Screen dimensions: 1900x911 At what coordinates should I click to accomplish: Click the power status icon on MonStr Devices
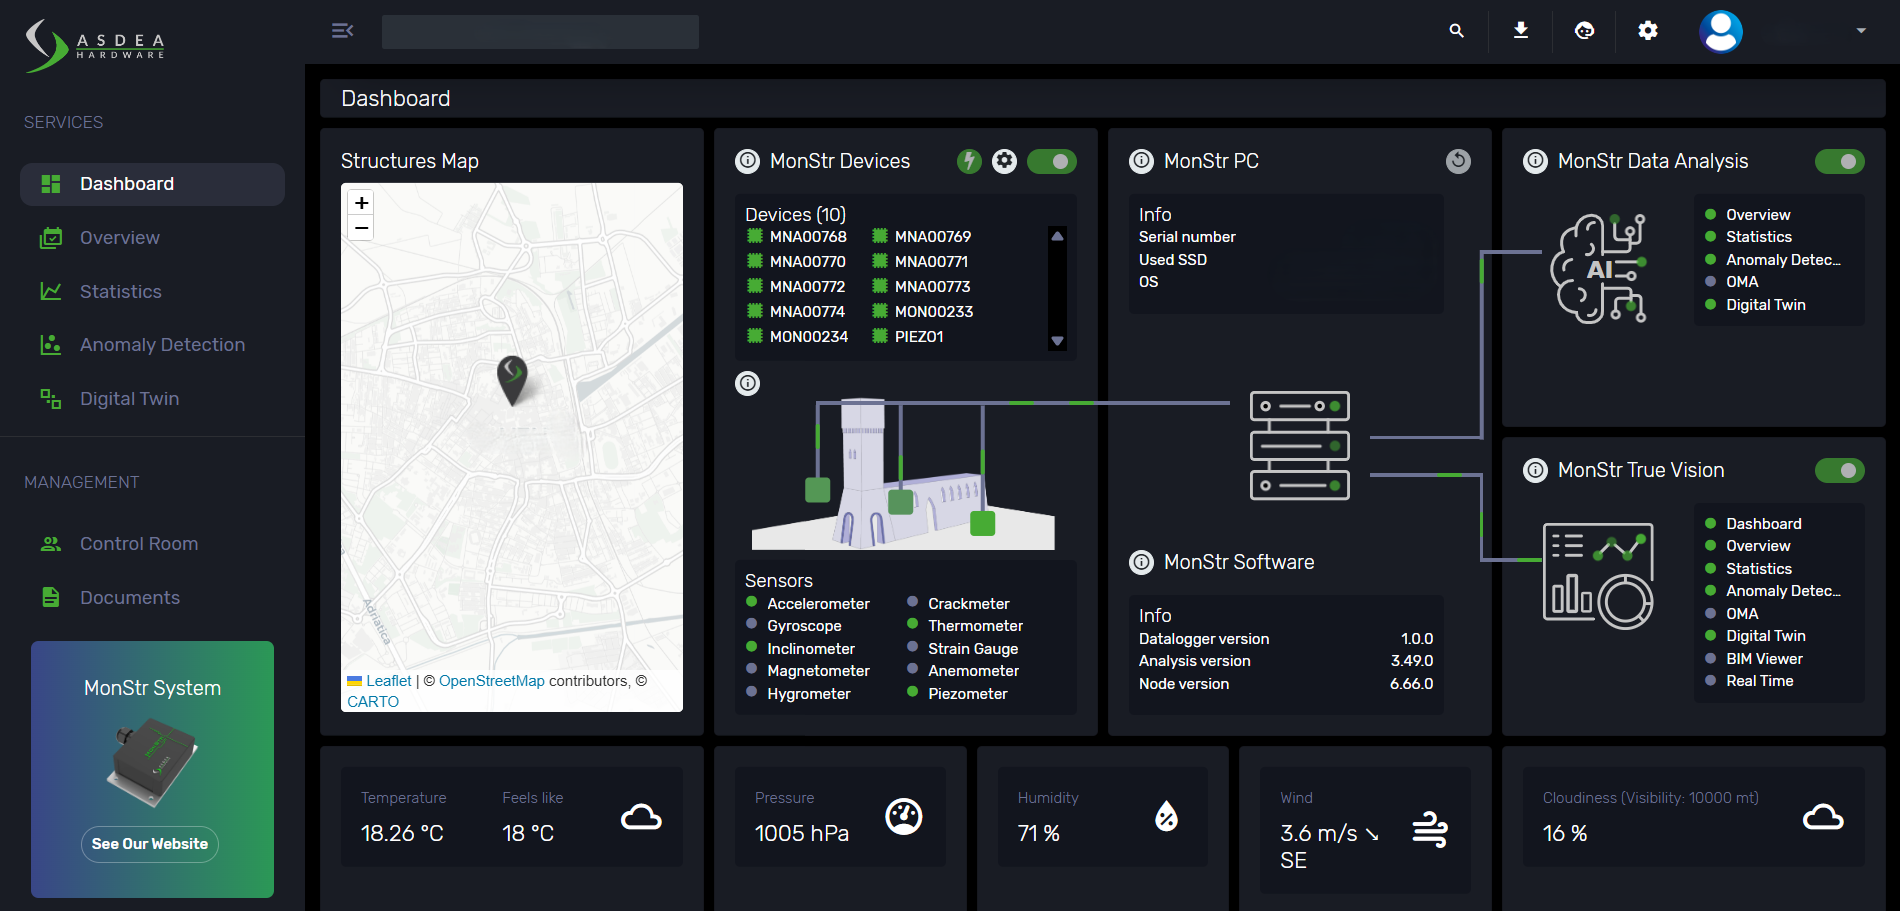[x=968, y=161]
